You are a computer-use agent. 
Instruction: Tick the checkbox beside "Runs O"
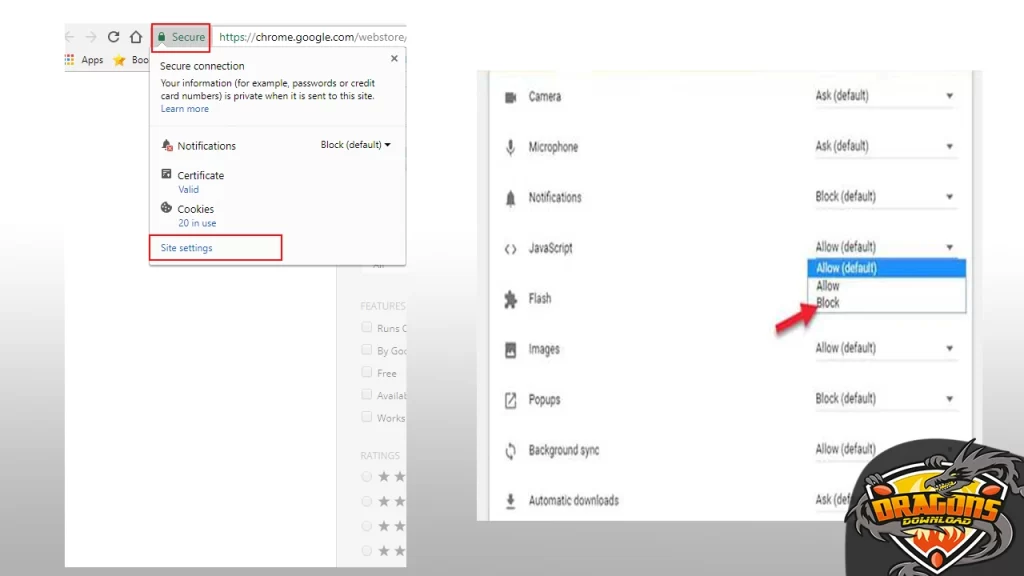click(367, 327)
